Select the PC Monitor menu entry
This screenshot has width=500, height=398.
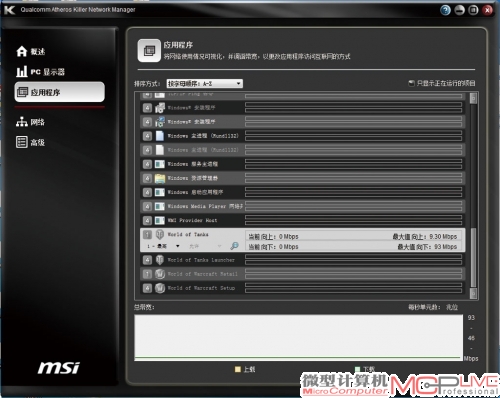(x=41, y=72)
